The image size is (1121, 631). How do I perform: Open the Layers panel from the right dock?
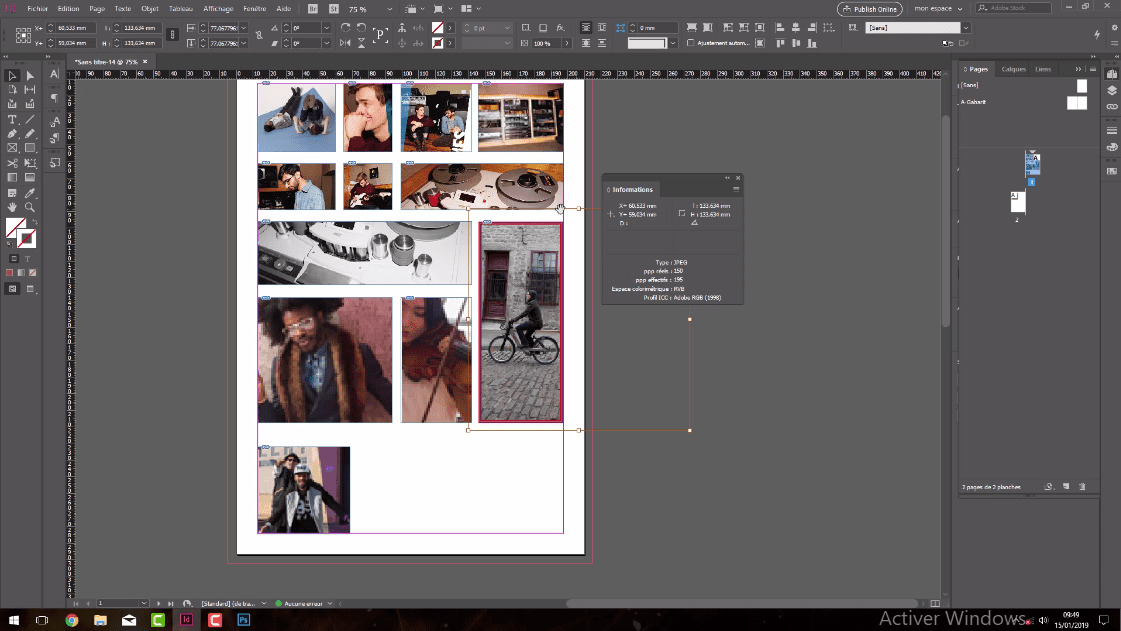click(x=1112, y=88)
